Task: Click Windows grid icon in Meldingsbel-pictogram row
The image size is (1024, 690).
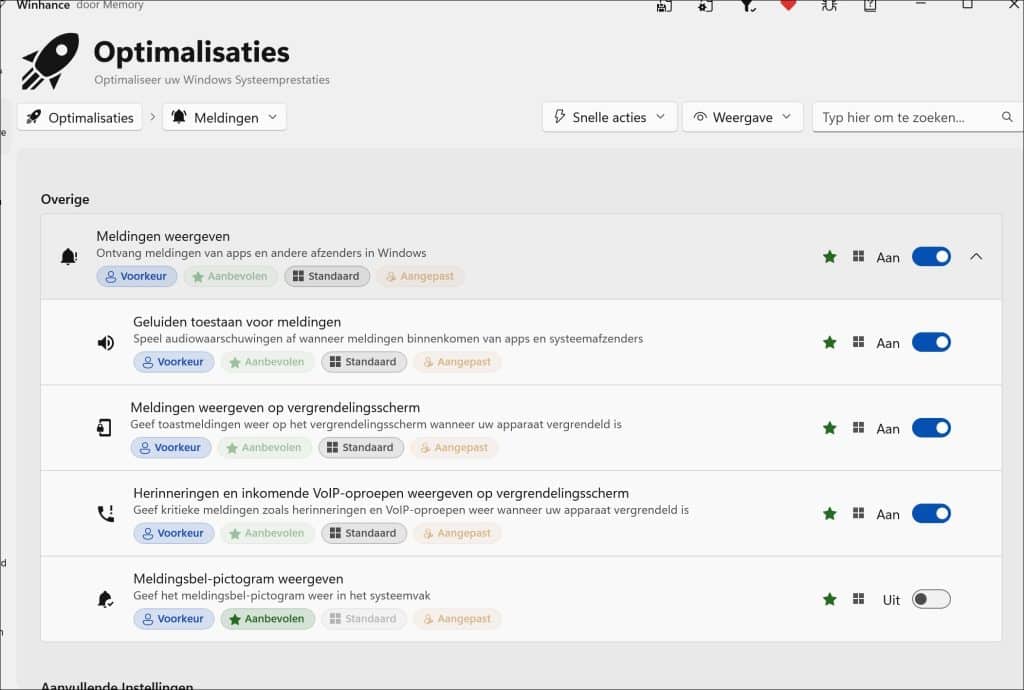Action: pyautogui.click(x=859, y=599)
